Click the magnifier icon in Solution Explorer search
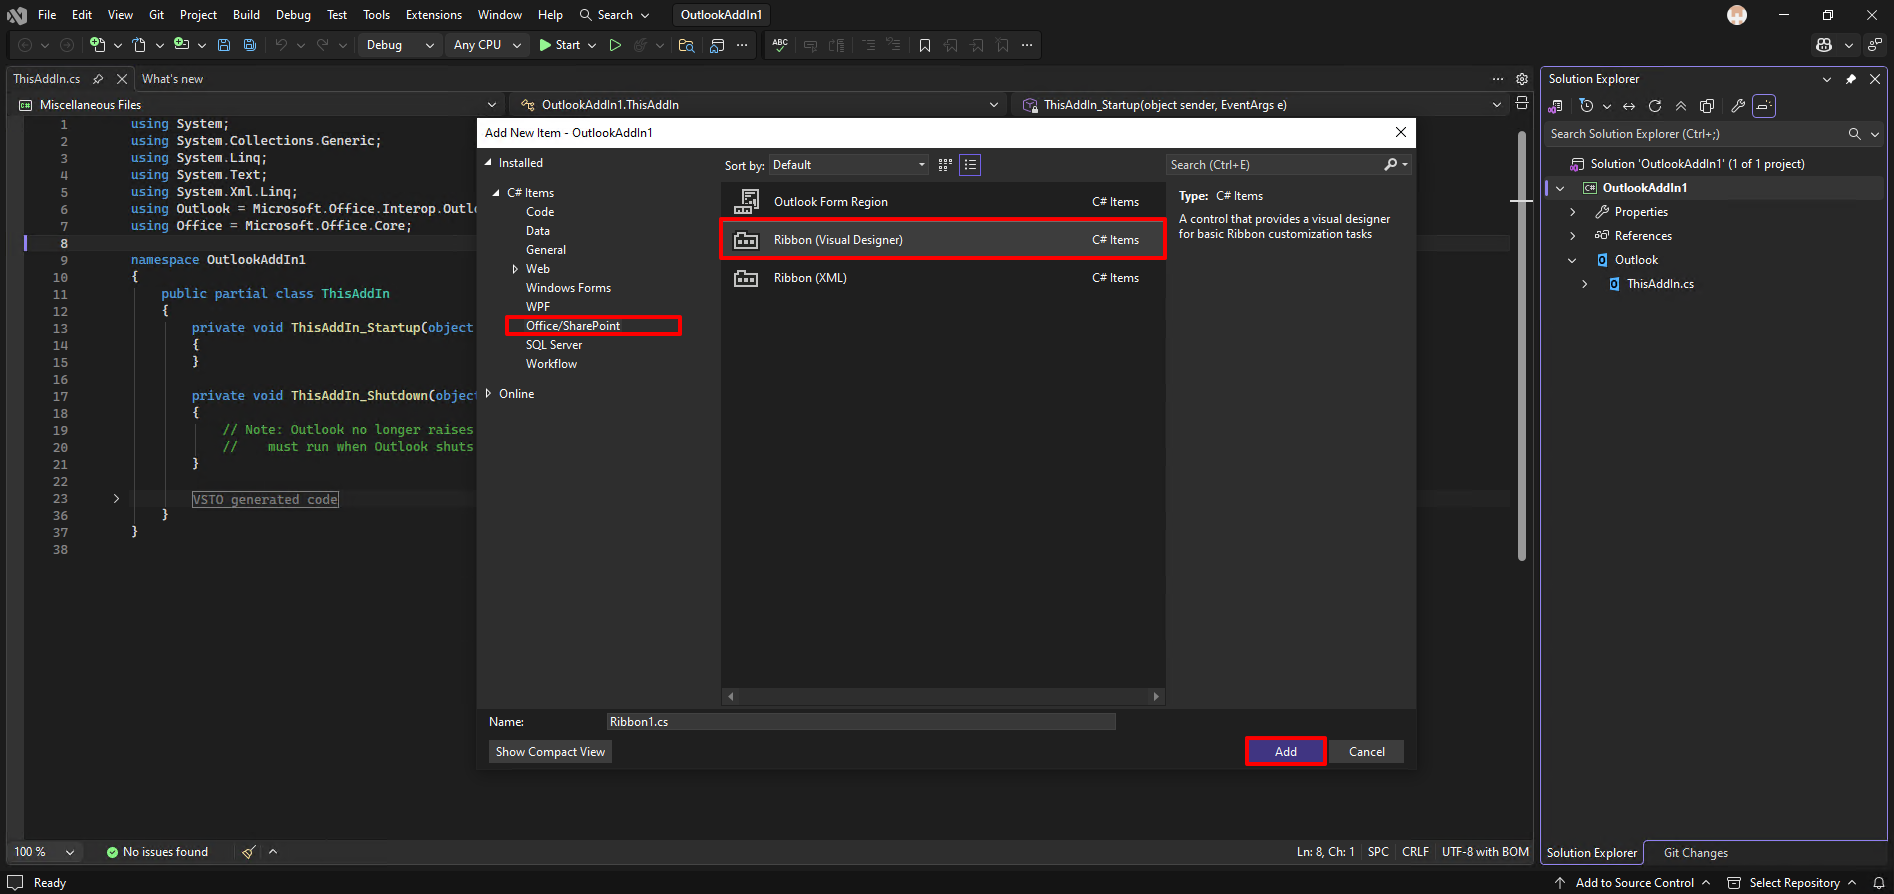The image size is (1894, 894). (1854, 134)
